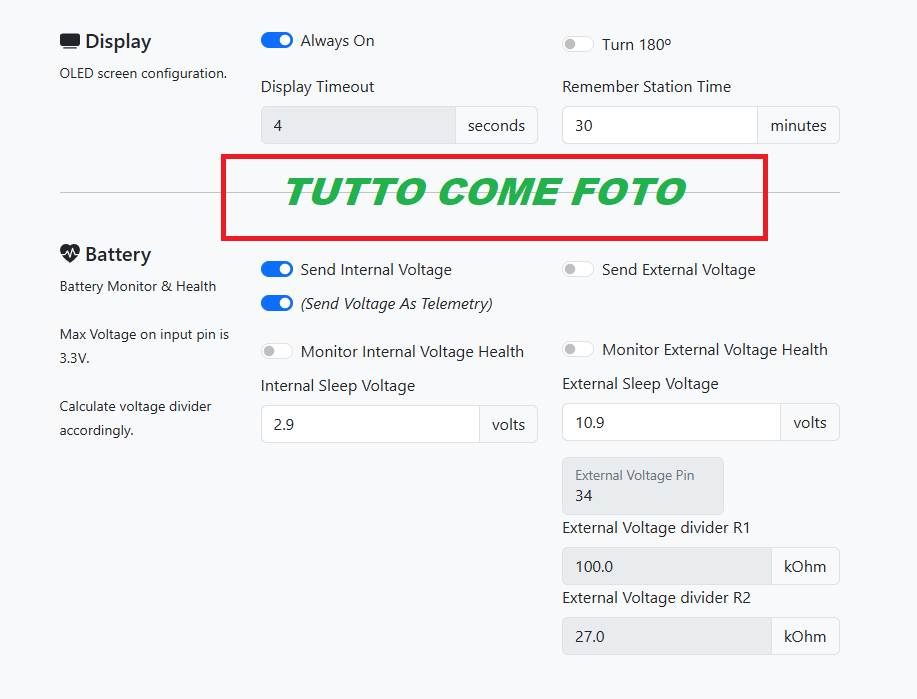Toggle Send Voltage As Telemetry off
The image size is (917, 699).
(x=277, y=303)
